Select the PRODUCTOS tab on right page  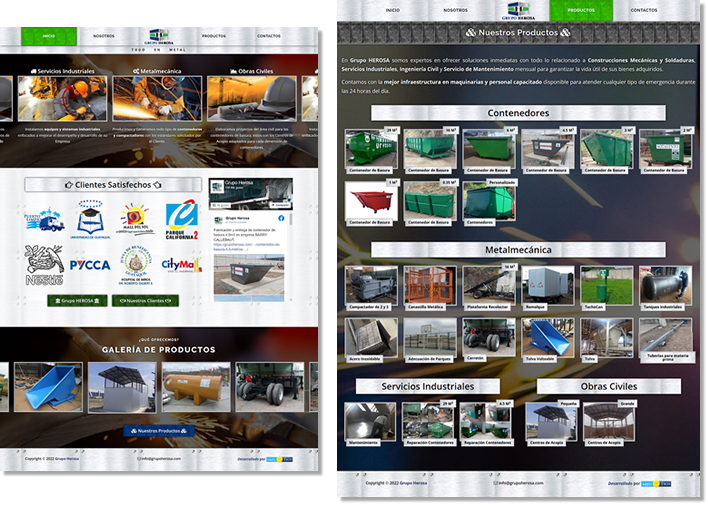pyautogui.click(x=580, y=10)
